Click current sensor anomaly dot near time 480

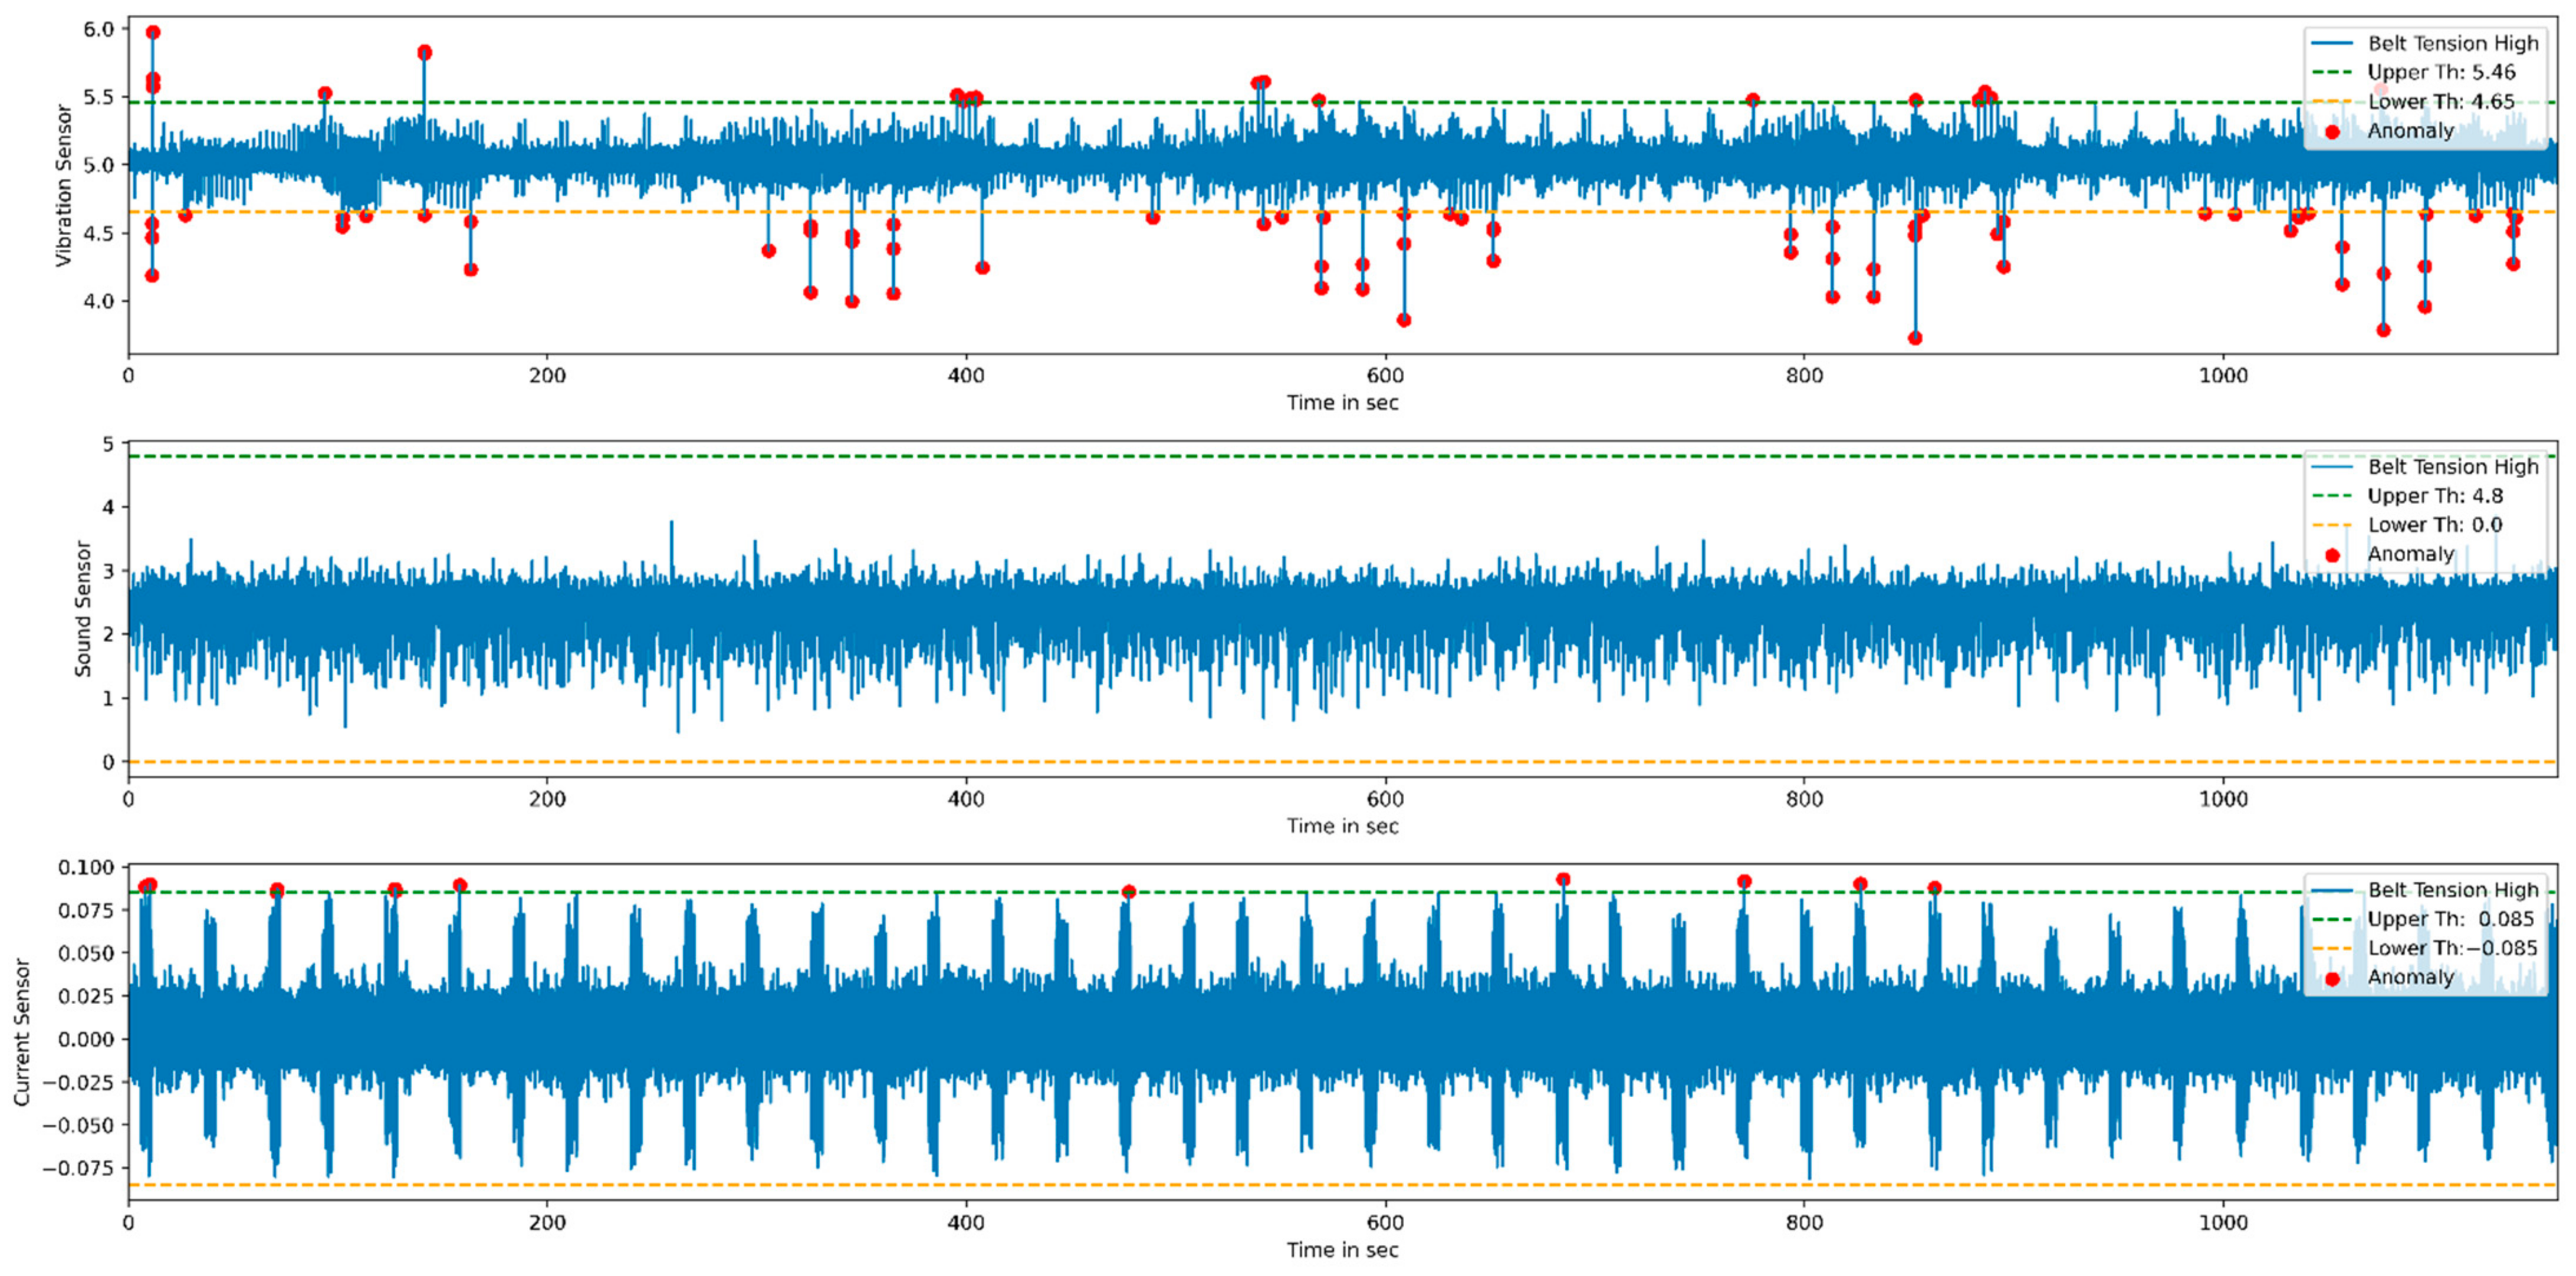pos(1129,892)
